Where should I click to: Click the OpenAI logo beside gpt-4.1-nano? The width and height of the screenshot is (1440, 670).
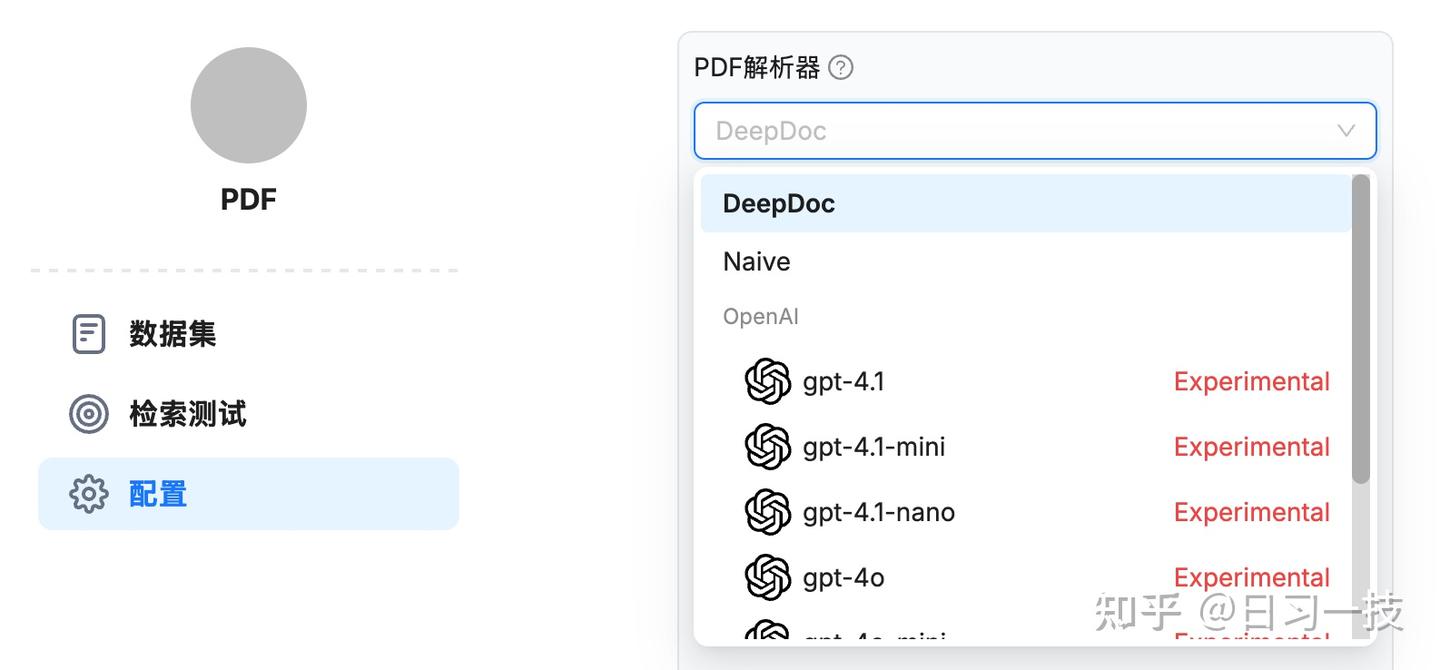coord(768,511)
